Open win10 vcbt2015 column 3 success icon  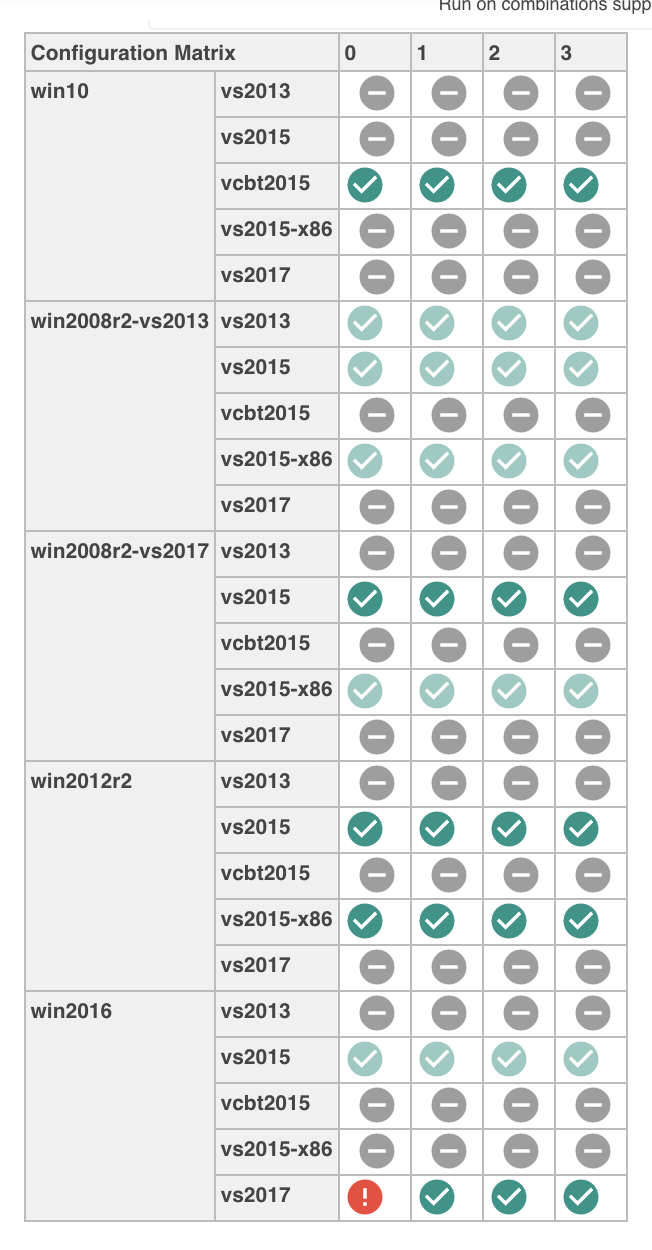point(580,185)
